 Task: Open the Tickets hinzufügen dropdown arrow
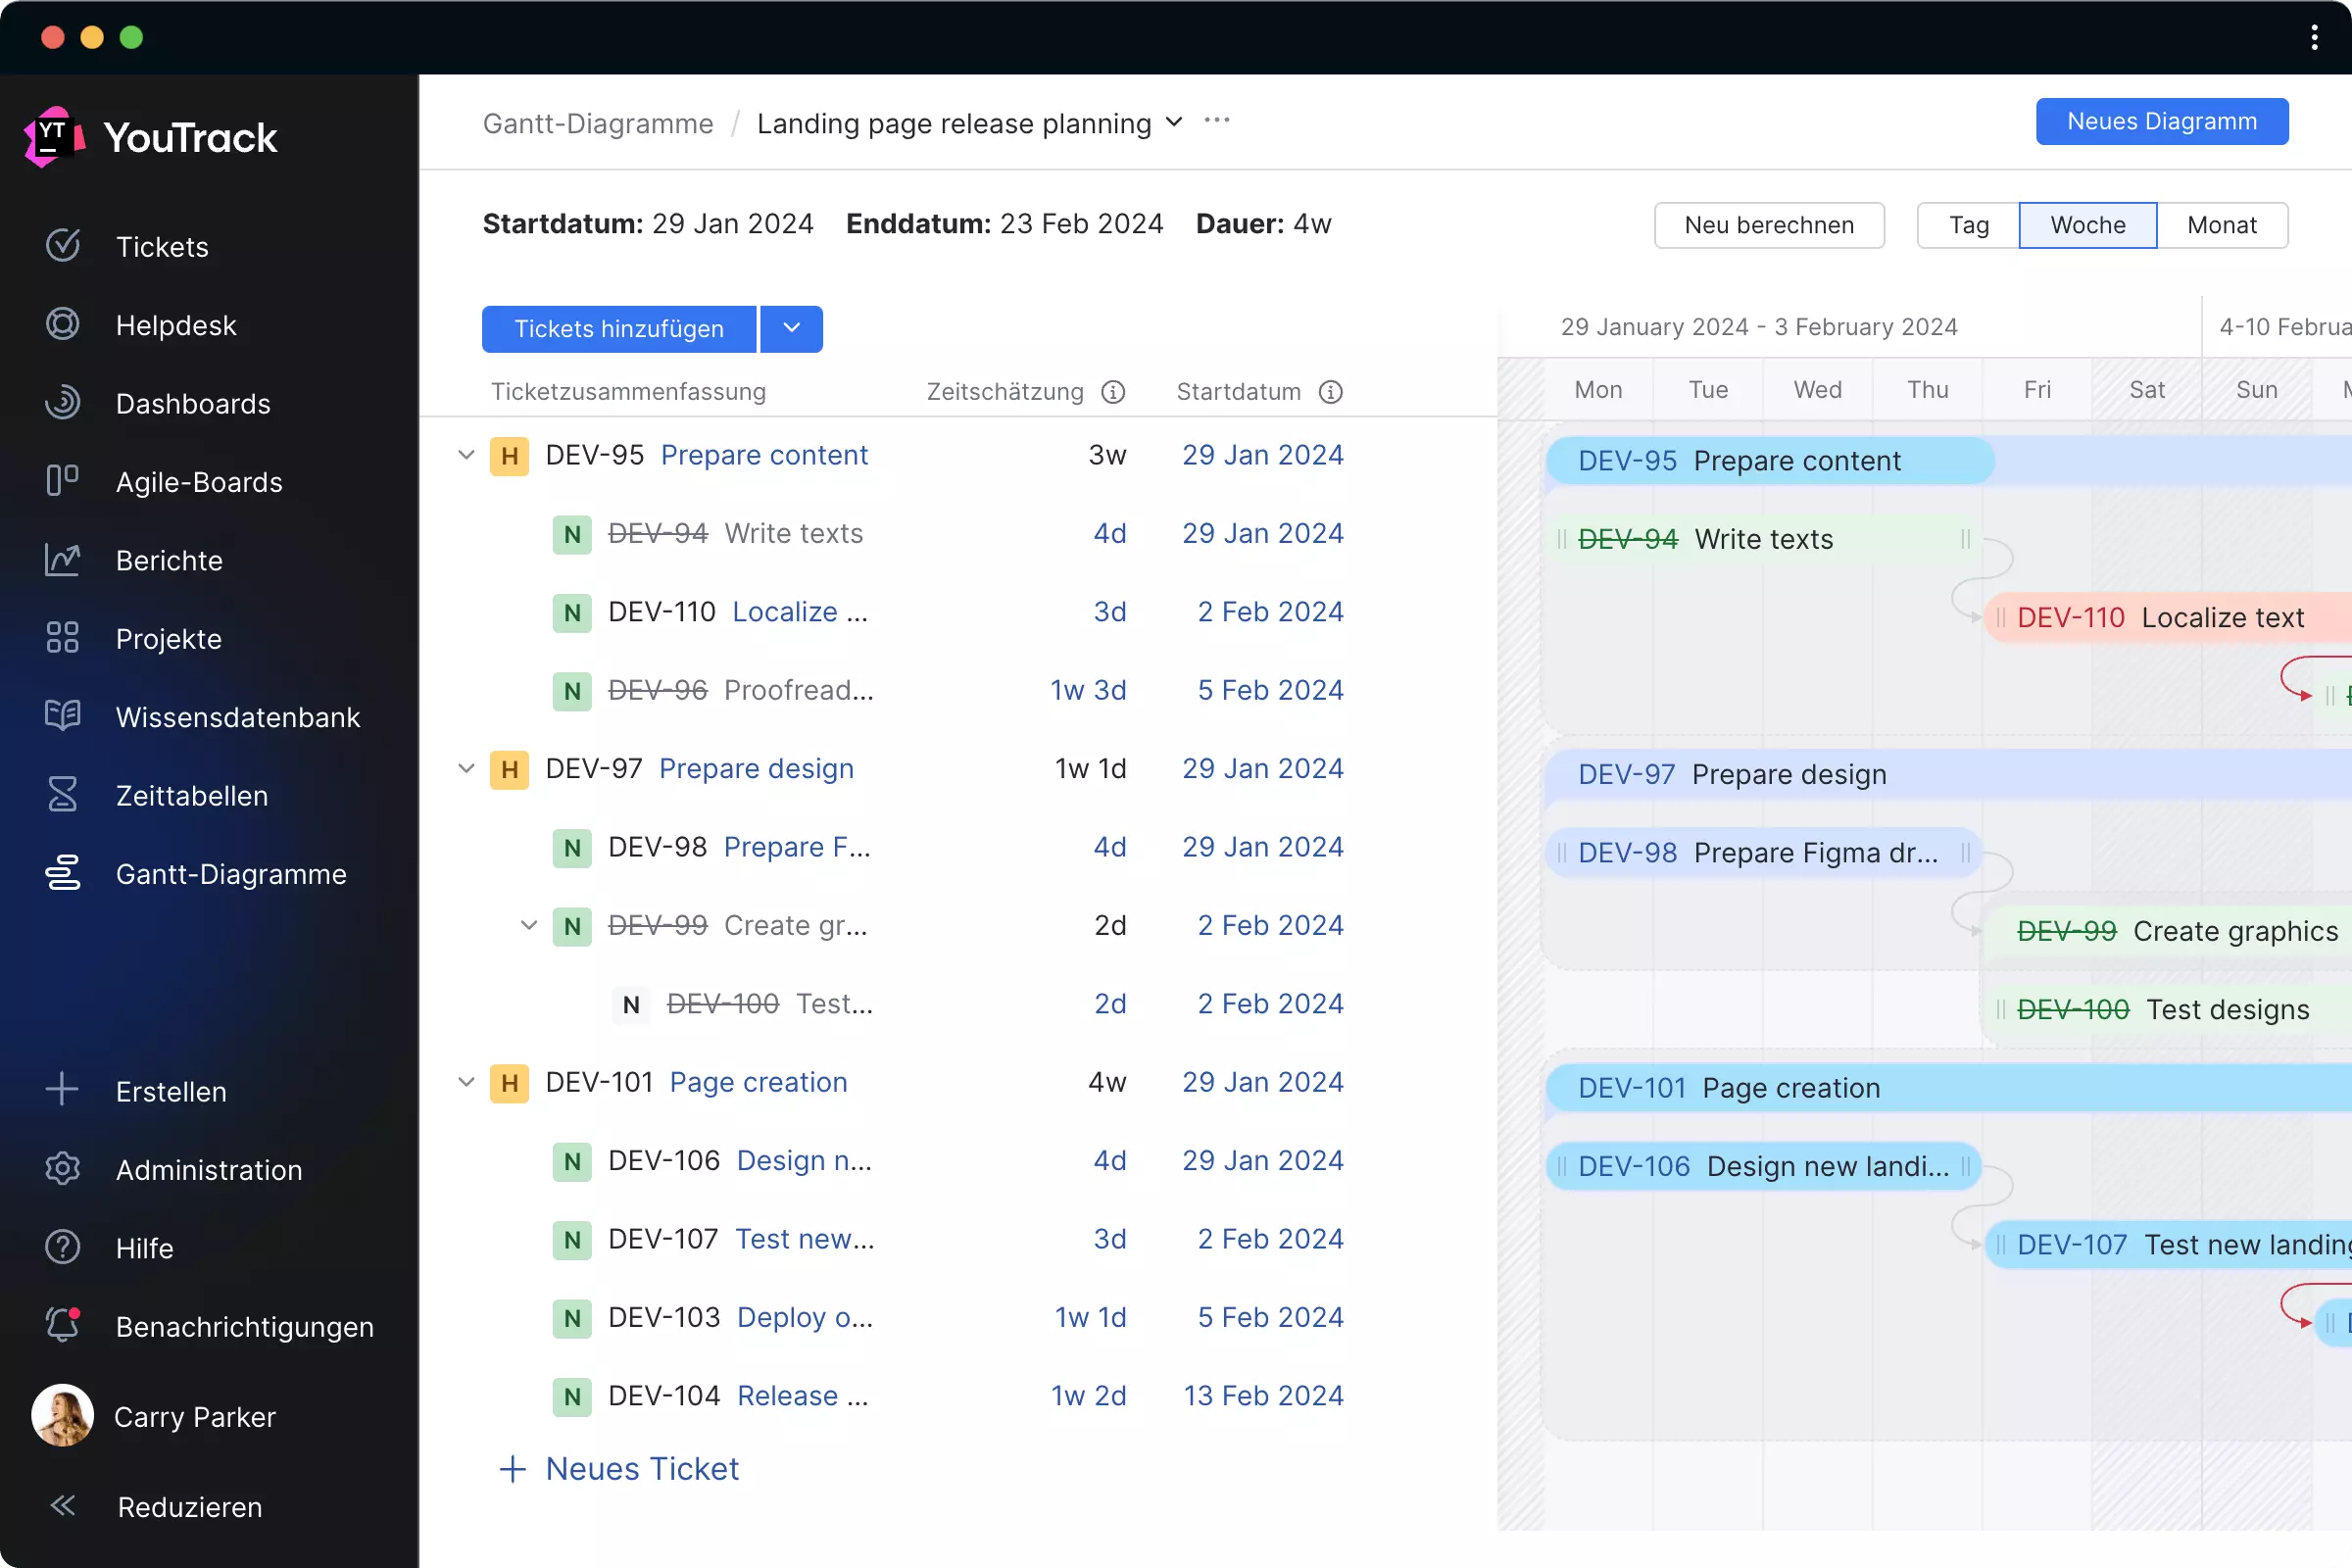[x=791, y=329]
